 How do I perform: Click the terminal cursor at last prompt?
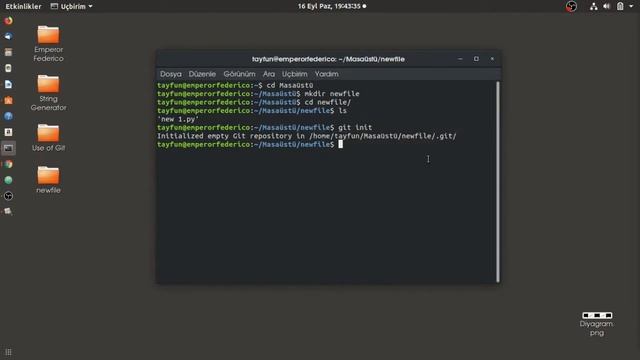point(340,144)
